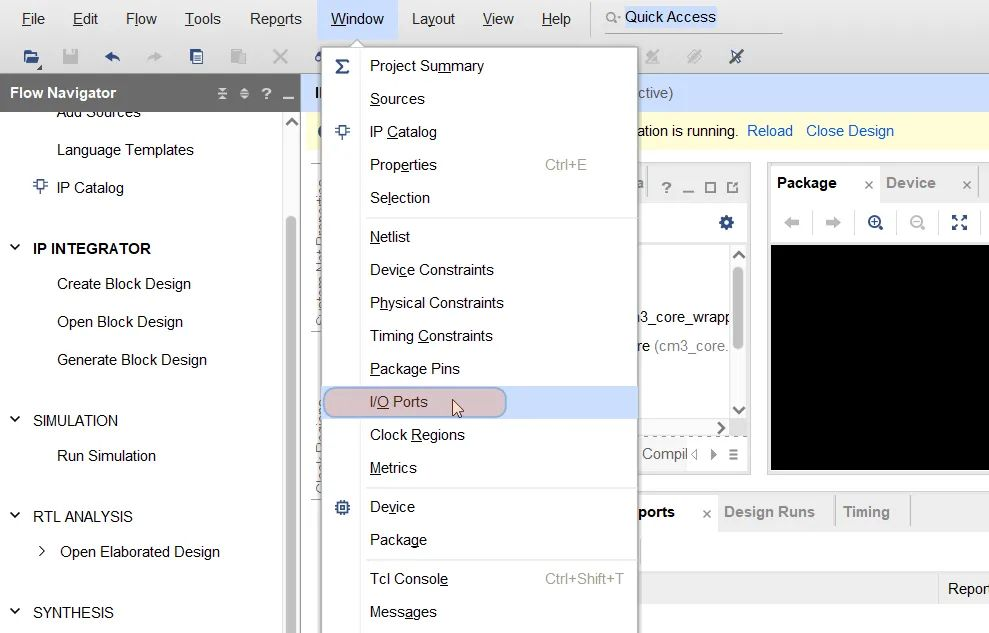
Task: Collapse the SIMULATION section
Action: coord(16,419)
